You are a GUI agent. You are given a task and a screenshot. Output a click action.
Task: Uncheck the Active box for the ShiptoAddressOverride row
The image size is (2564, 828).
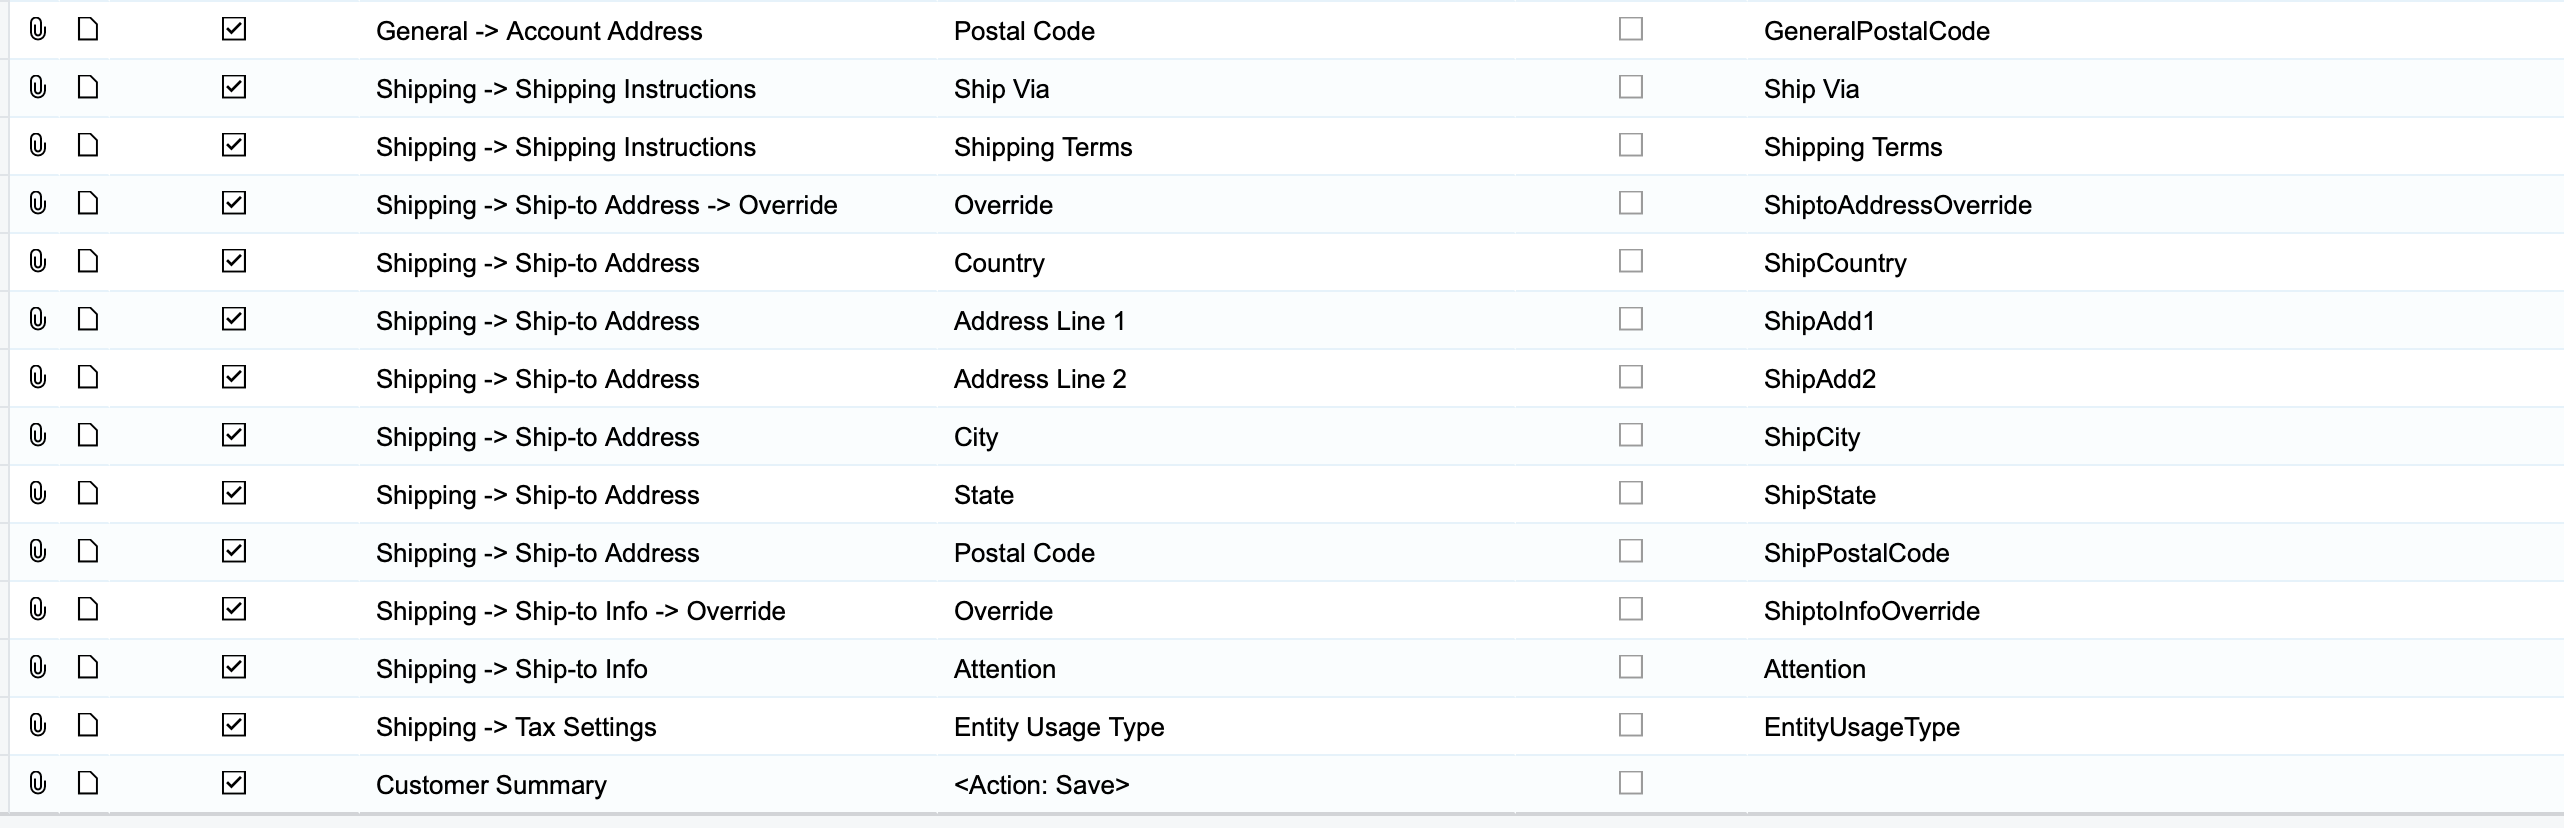(x=234, y=203)
